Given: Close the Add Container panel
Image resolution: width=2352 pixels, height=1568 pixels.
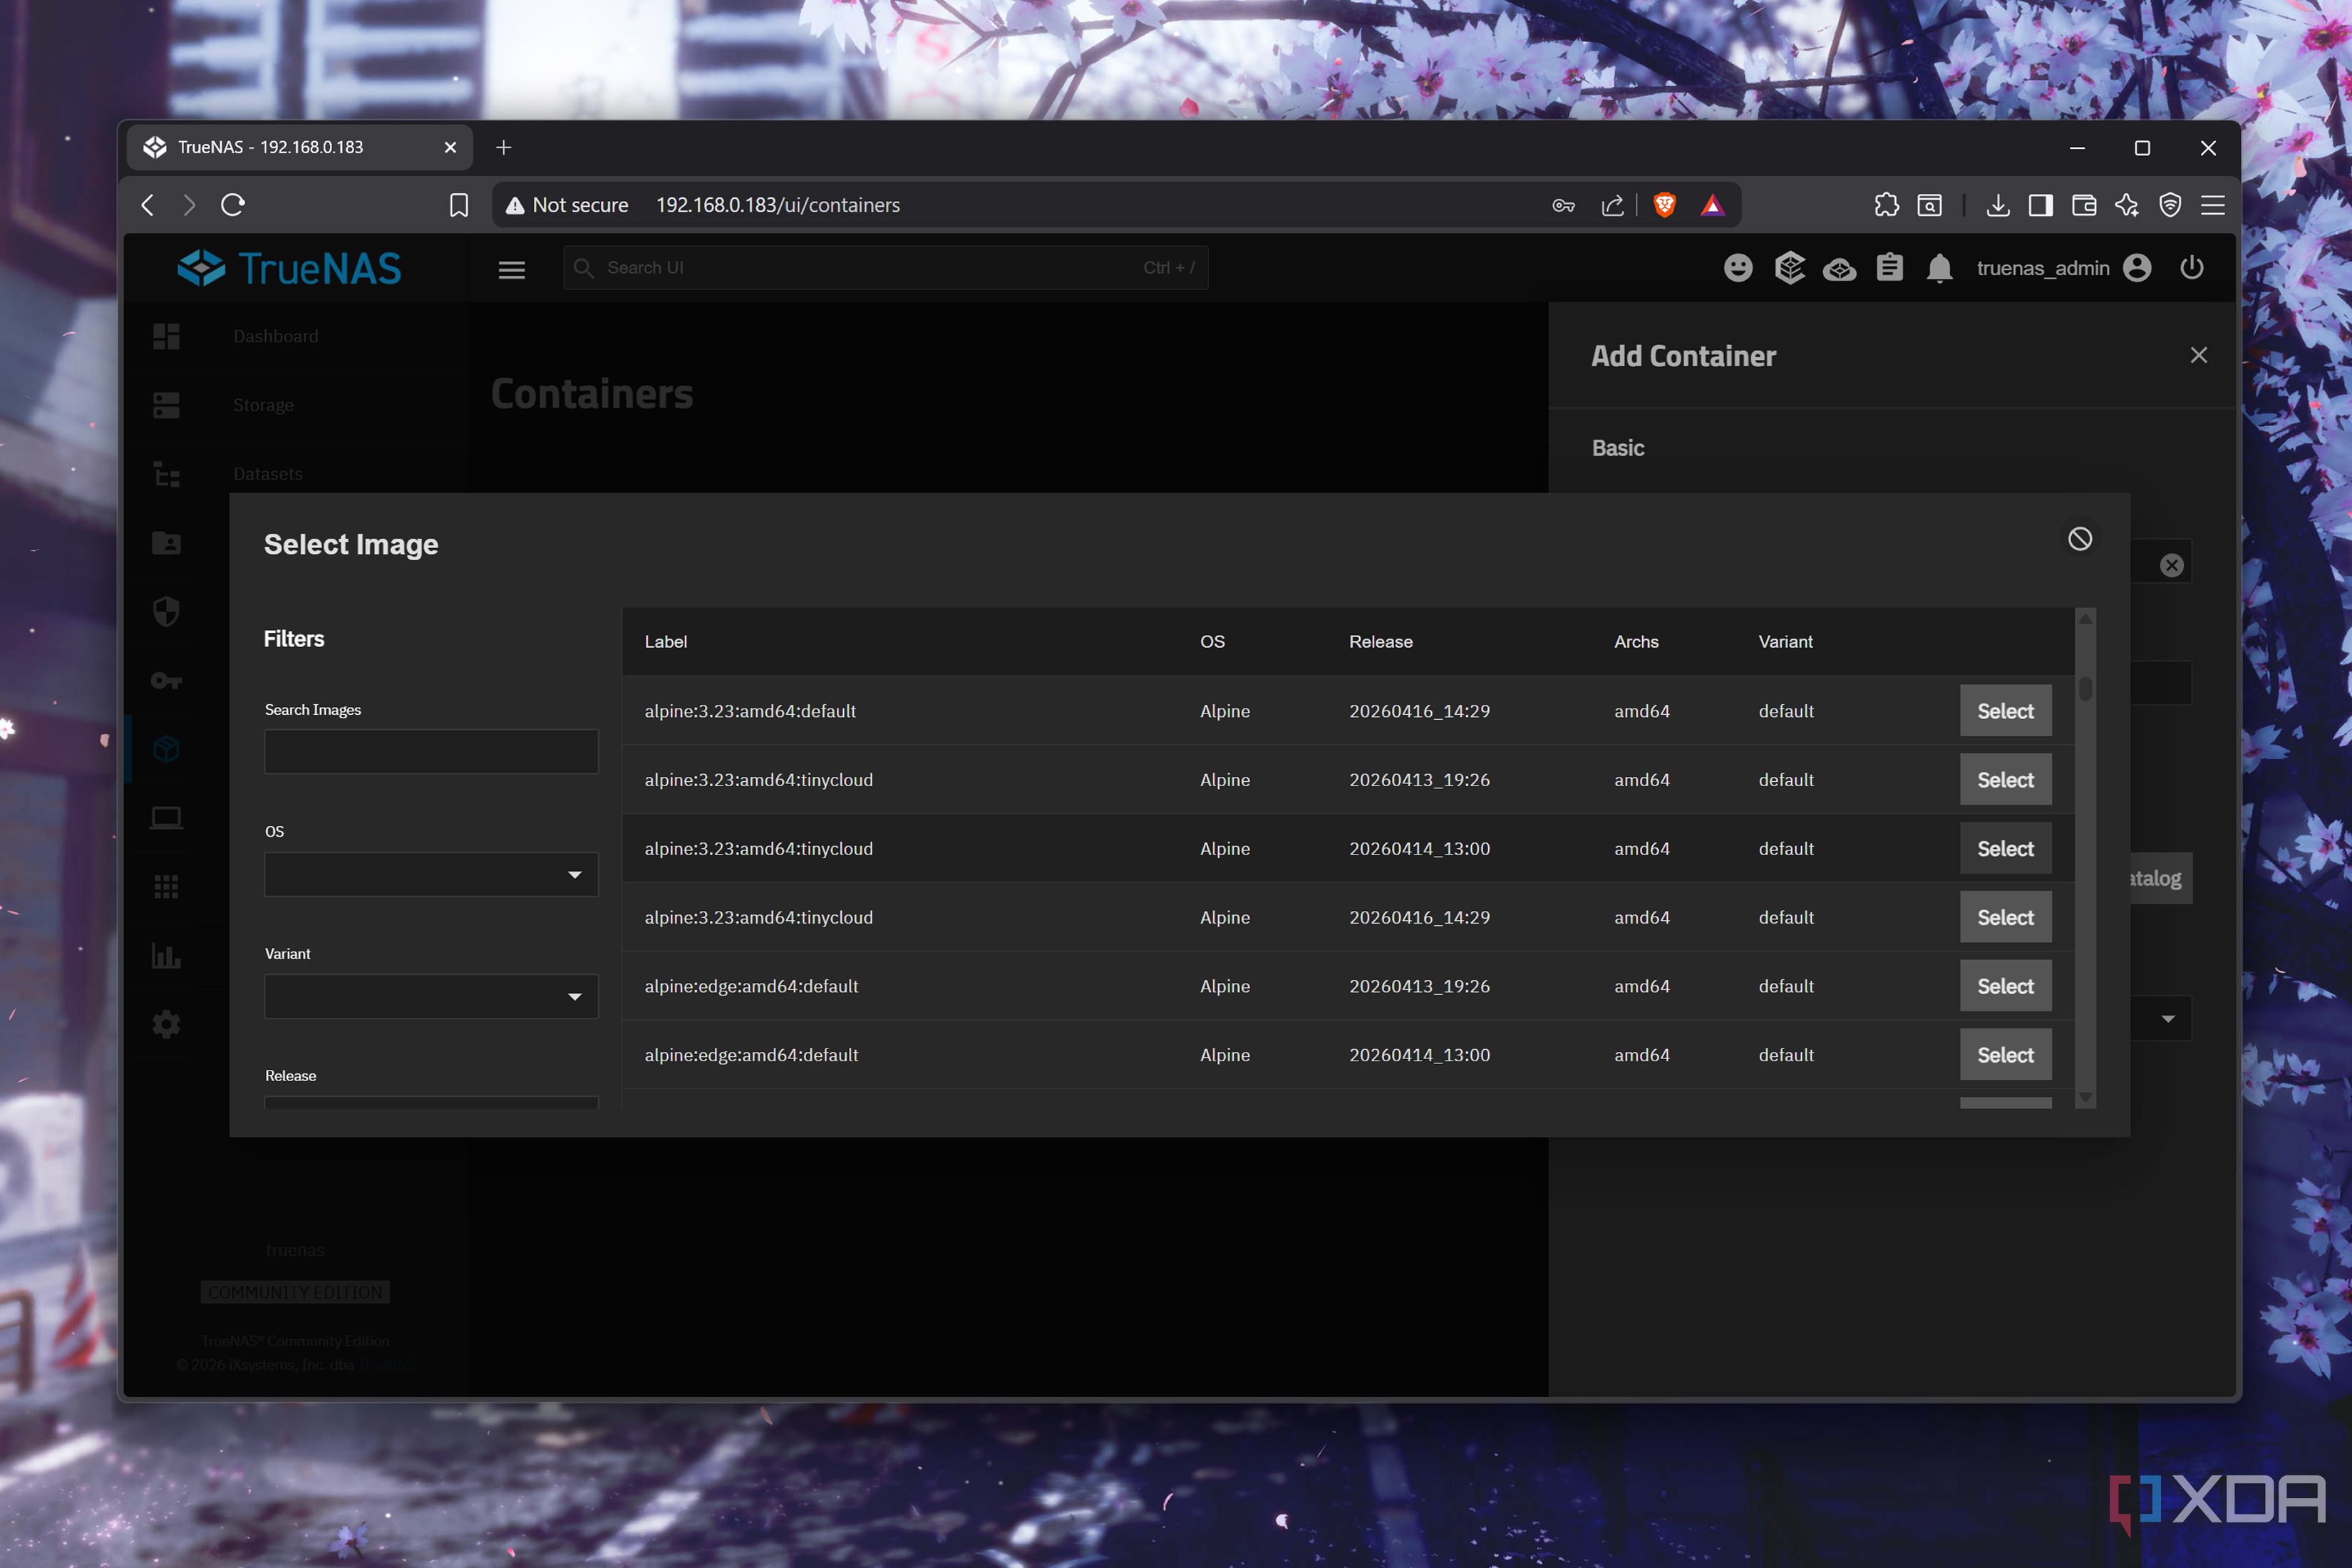Looking at the screenshot, I should (2198, 355).
